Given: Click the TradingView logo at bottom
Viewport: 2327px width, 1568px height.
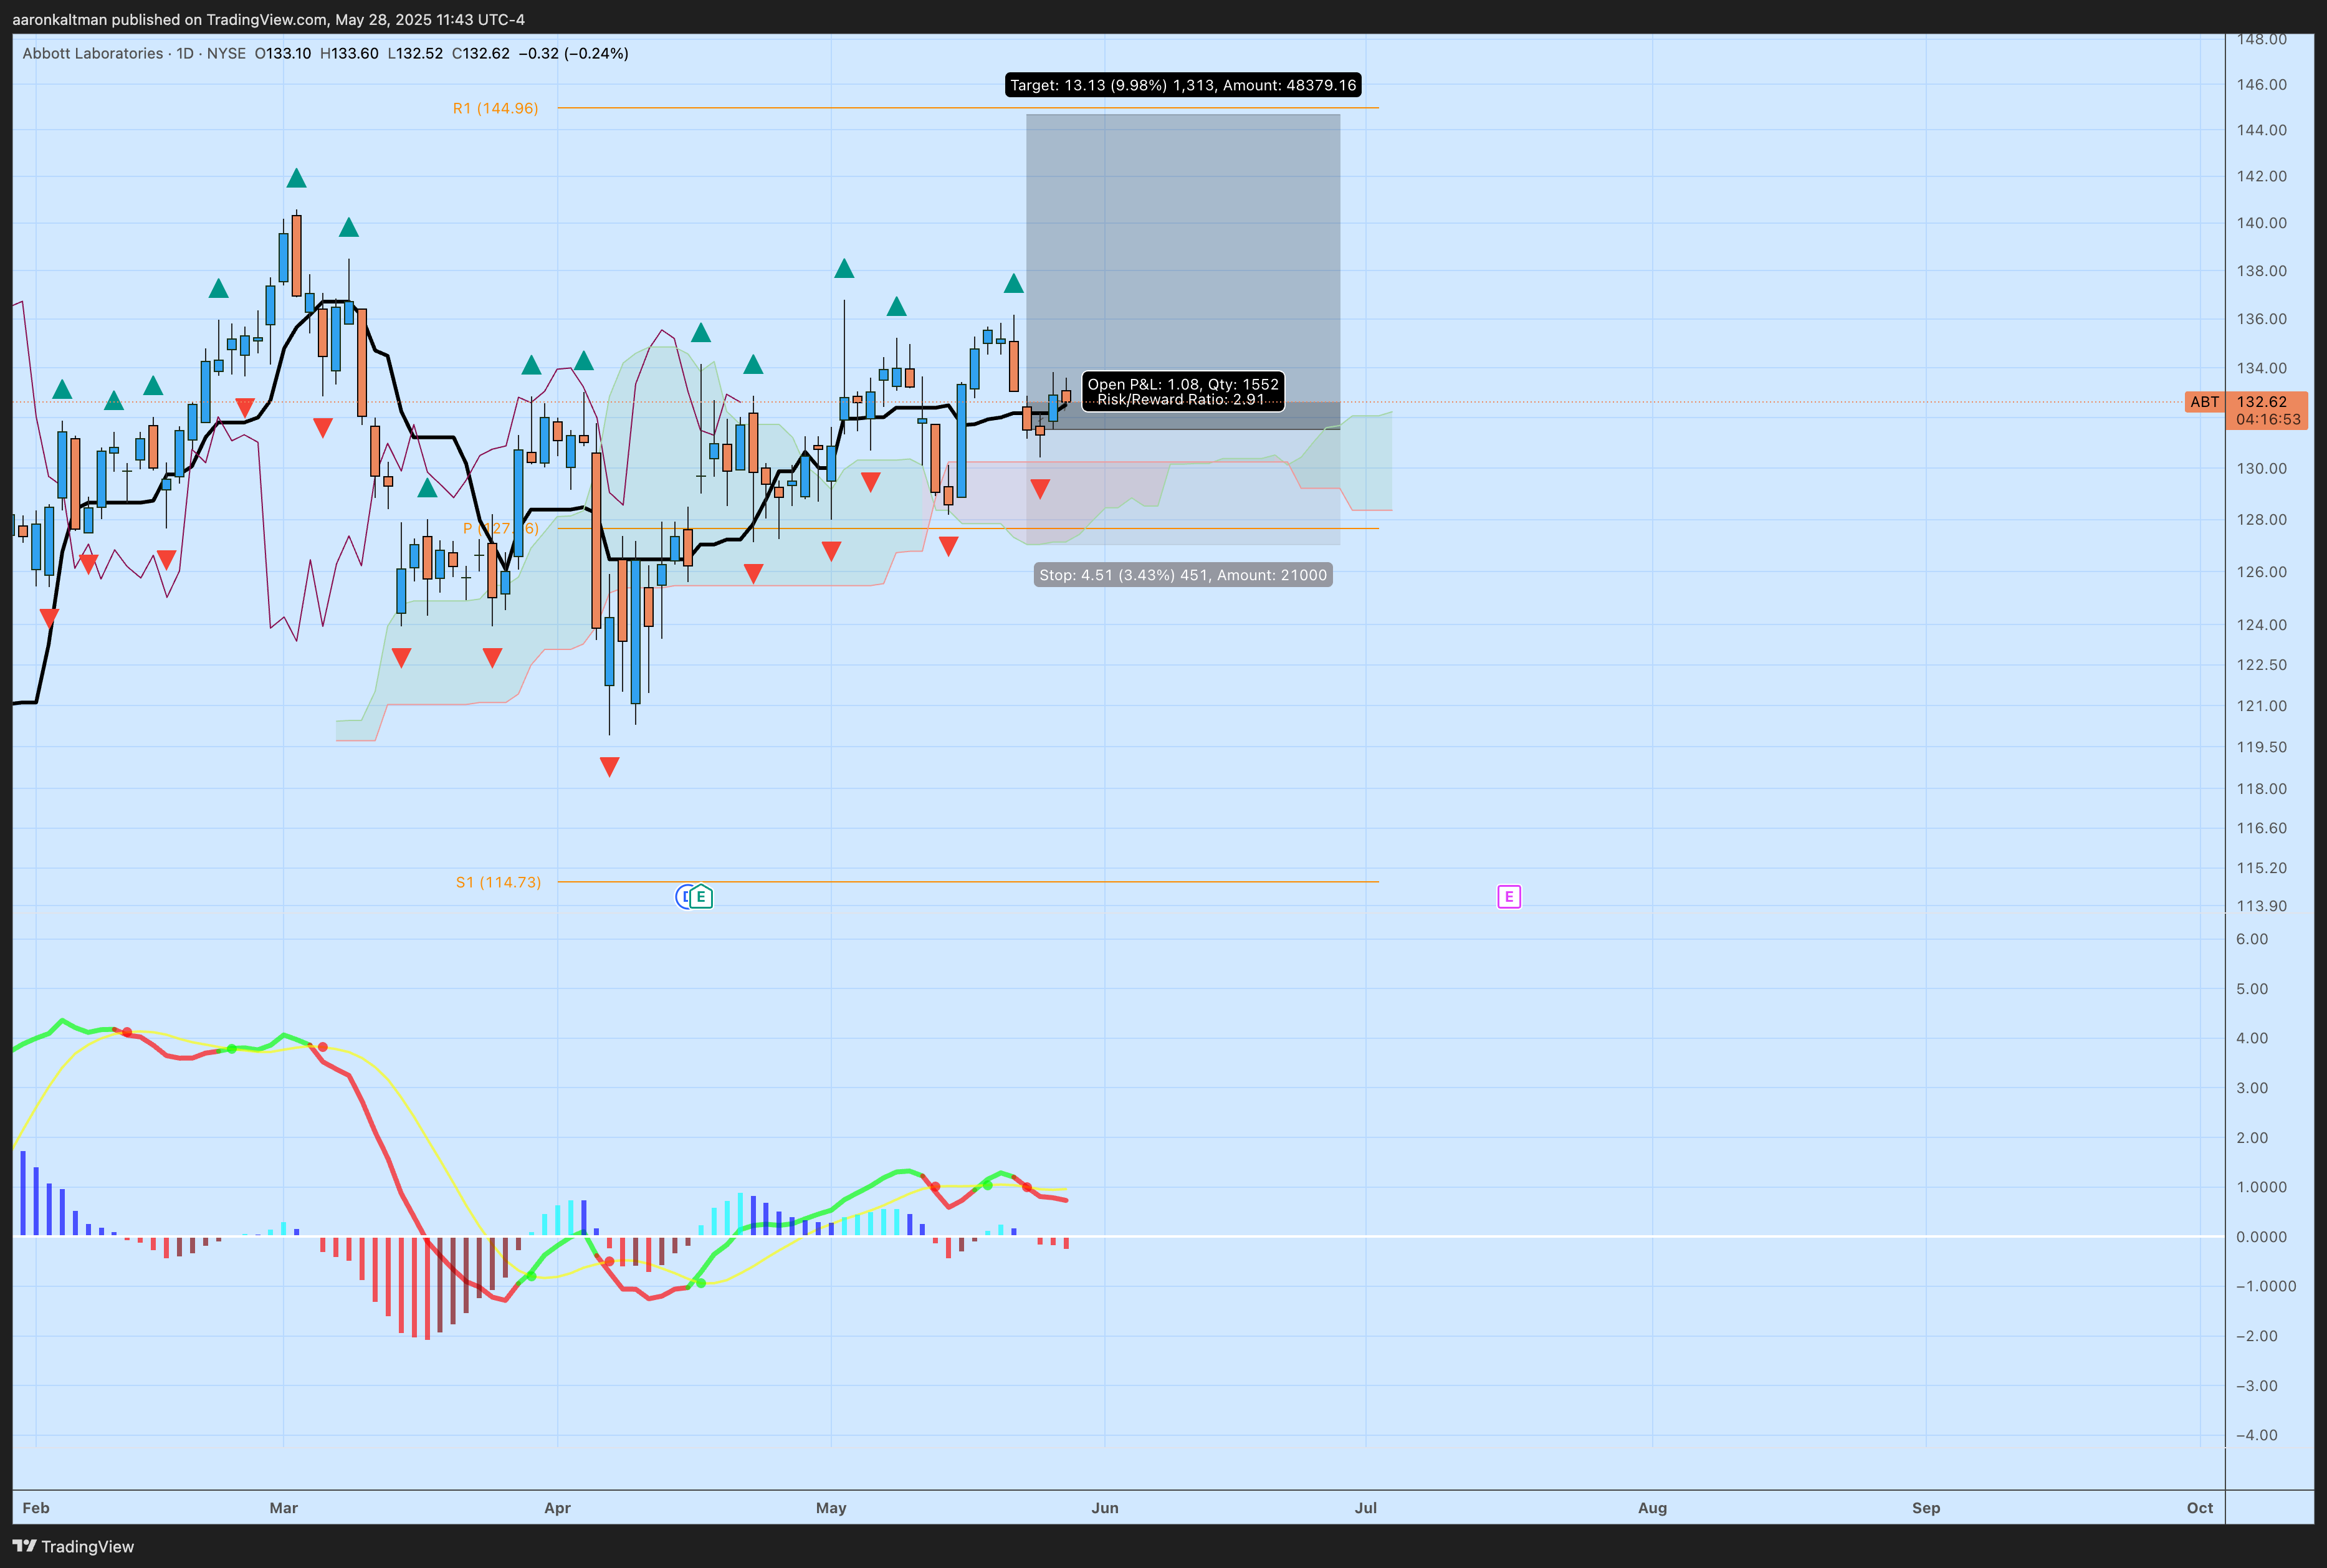Looking at the screenshot, I should pos(73,1546).
